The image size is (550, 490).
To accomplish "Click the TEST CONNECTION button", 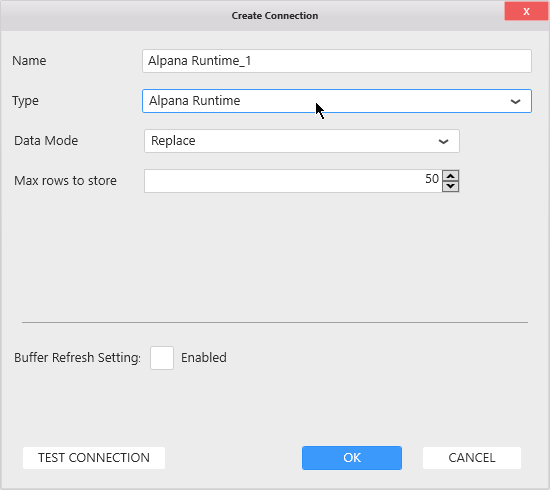I will 94,458.
